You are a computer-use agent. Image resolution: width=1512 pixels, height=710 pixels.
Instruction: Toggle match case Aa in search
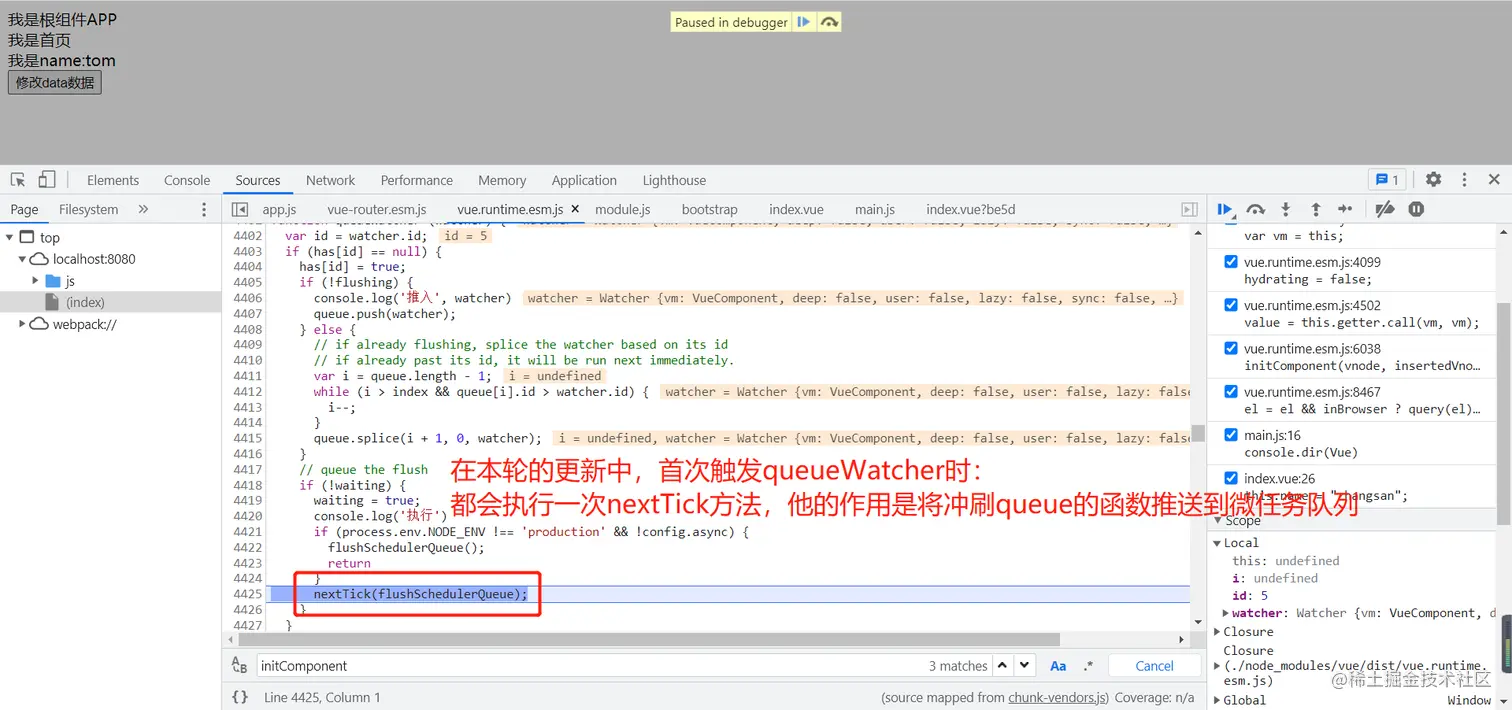point(1058,666)
